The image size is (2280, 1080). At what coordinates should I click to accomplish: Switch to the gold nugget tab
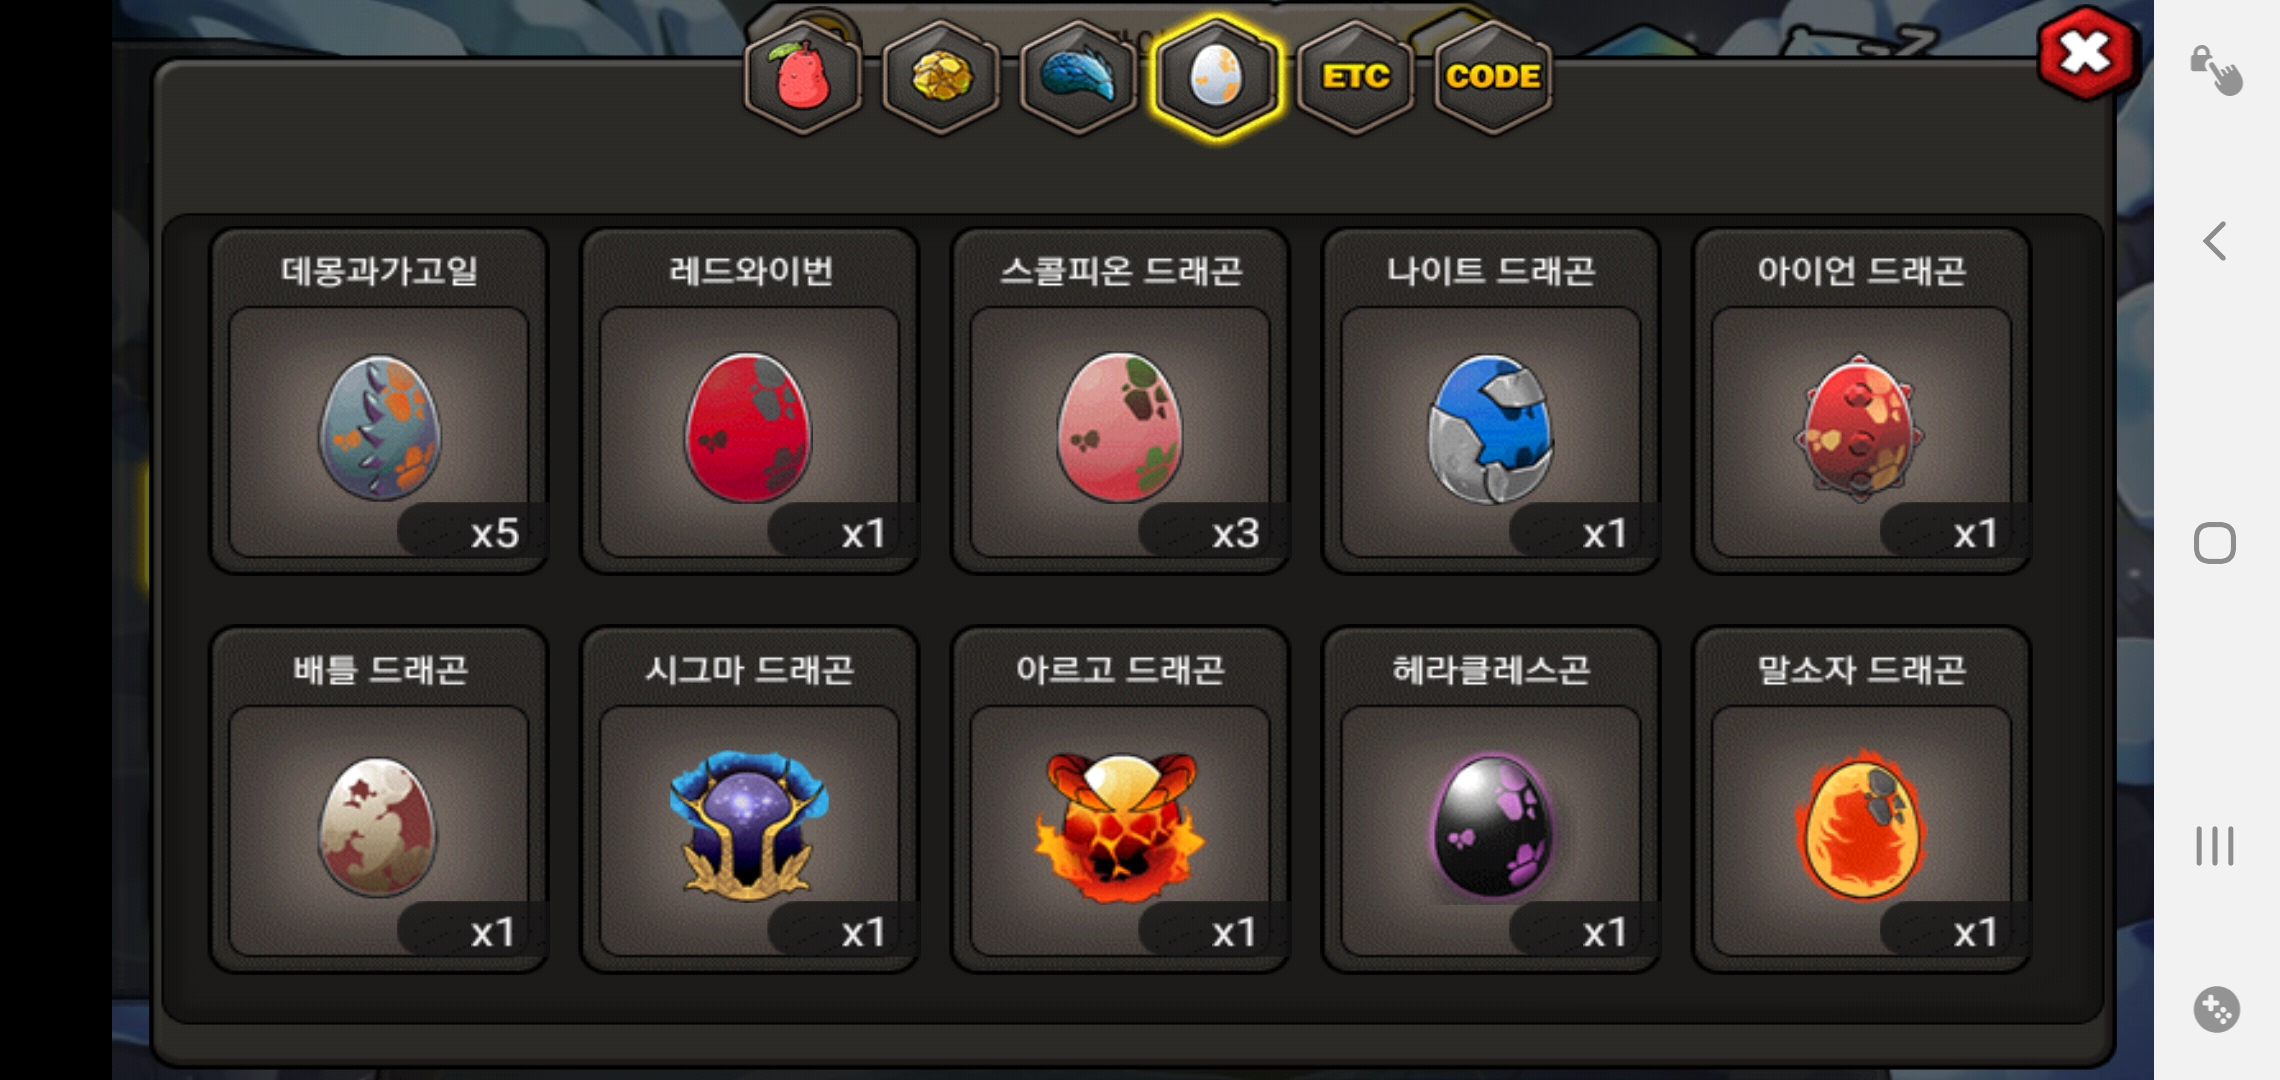pyautogui.click(x=941, y=77)
